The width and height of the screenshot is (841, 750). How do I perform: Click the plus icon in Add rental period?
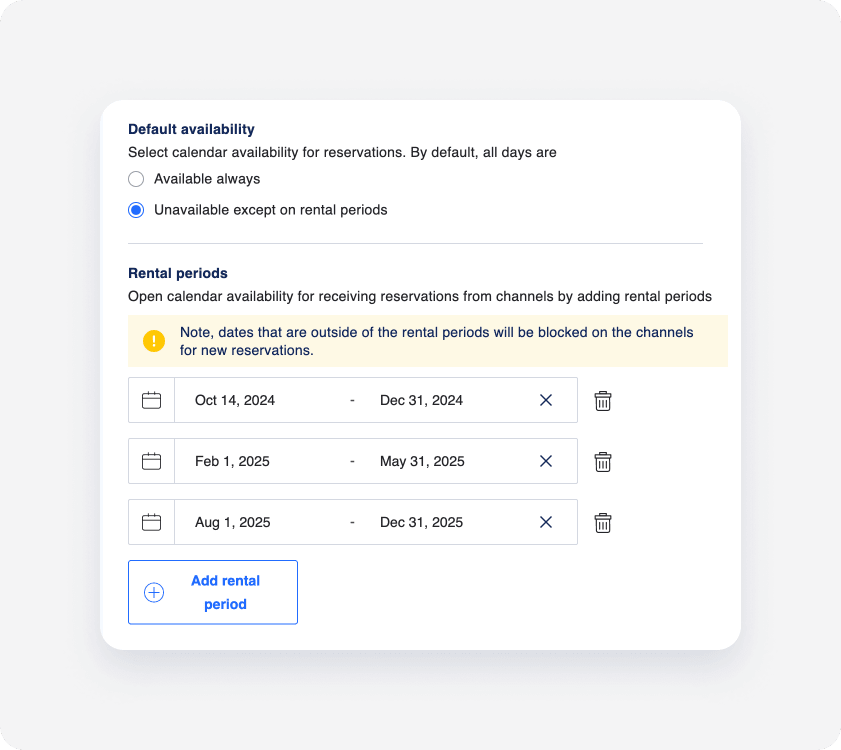click(x=154, y=593)
